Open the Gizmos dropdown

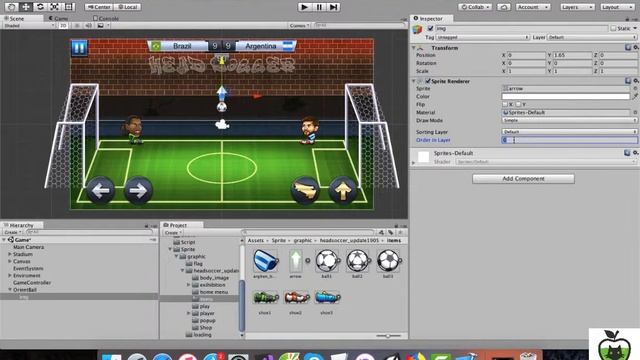[x=300, y=25]
